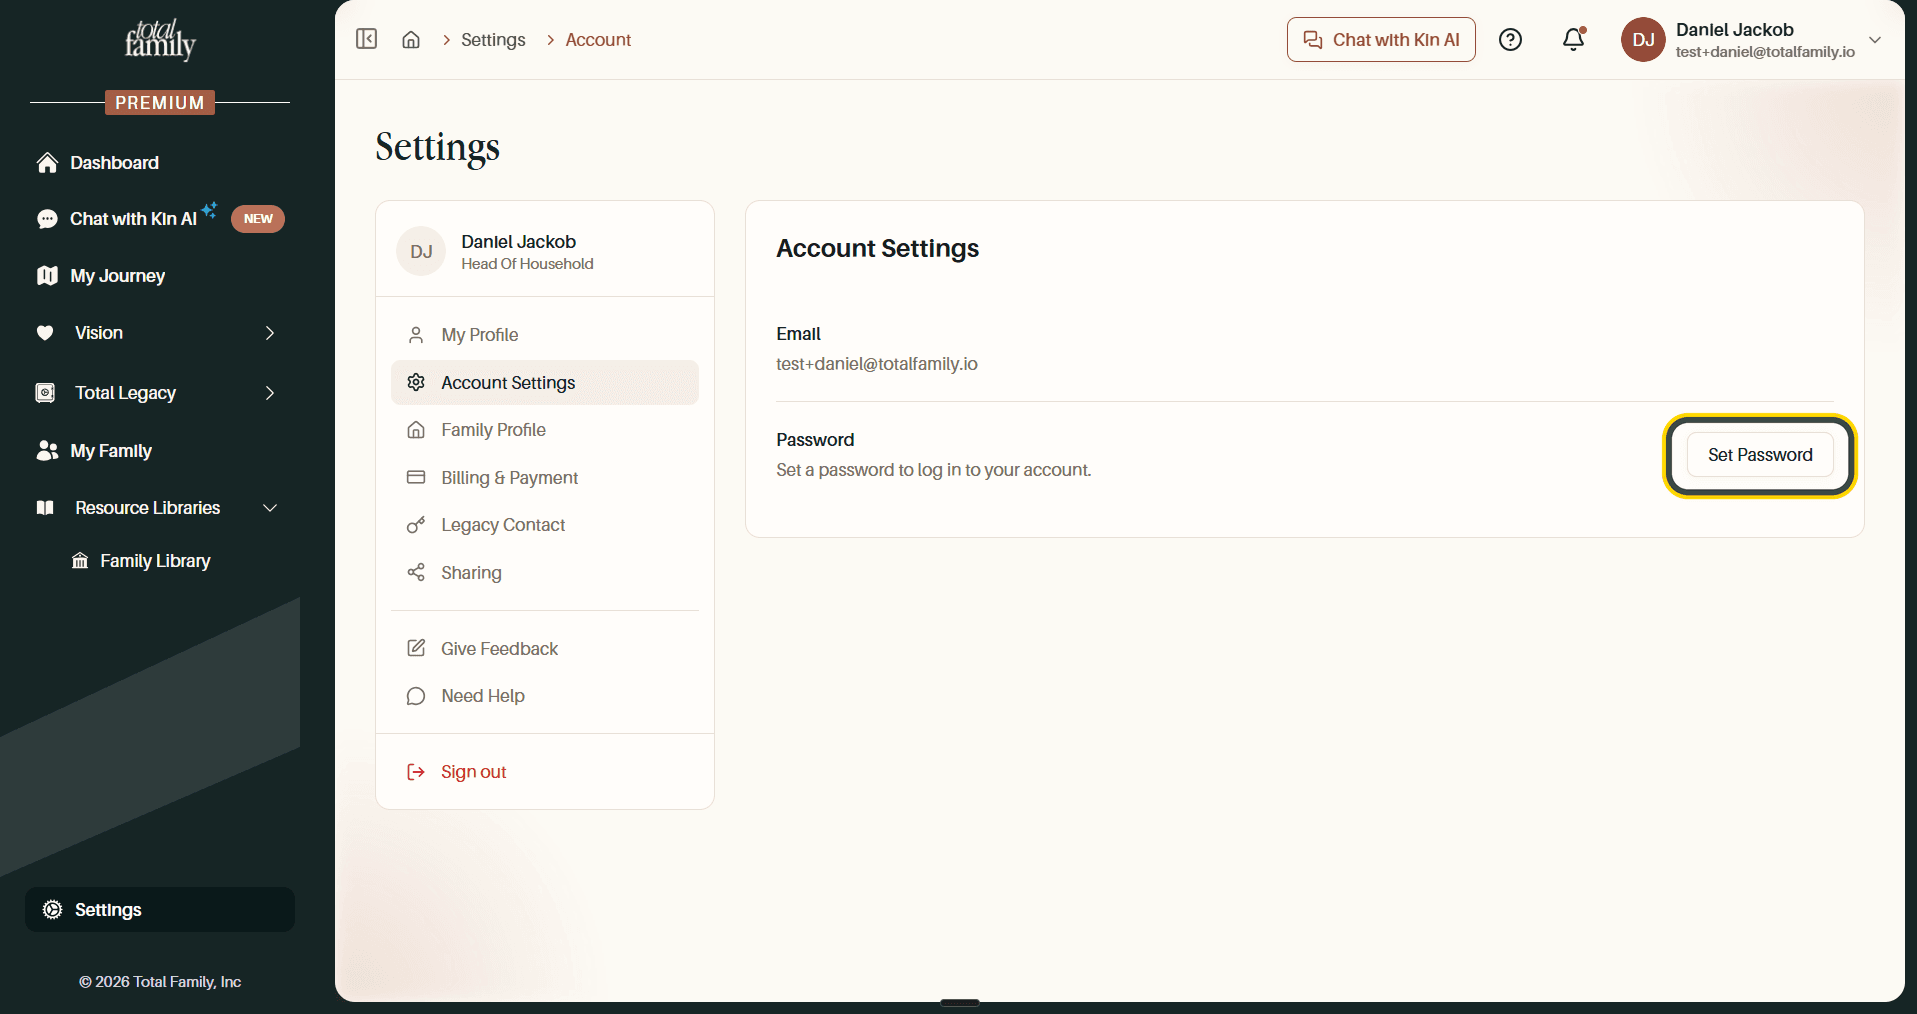Click the Family Profile house icon
The width and height of the screenshot is (1917, 1014).
pyautogui.click(x=416, y=430)
